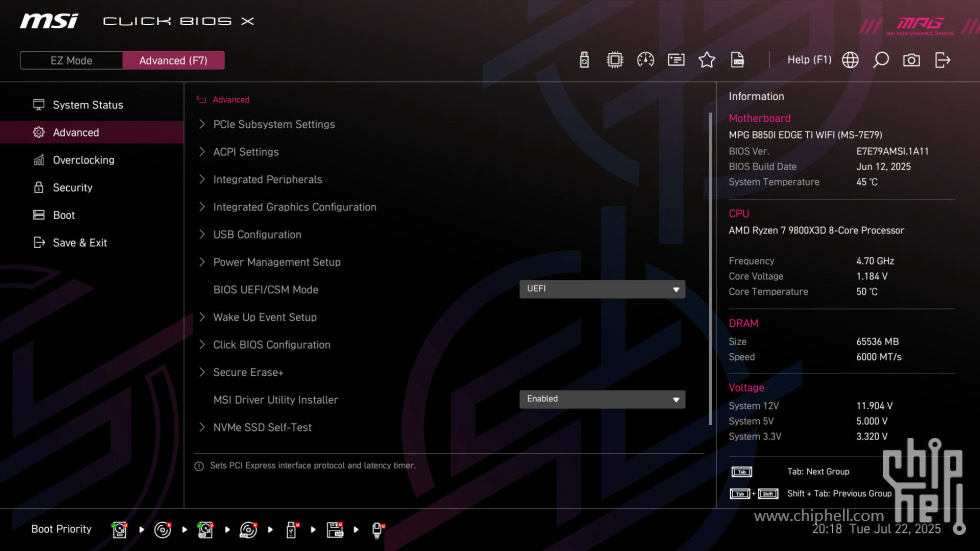Click the 'MPG B850I EDGE TI WIFI (MS-7E79)' text
The image size is (980, 551).
coord(806,135)
